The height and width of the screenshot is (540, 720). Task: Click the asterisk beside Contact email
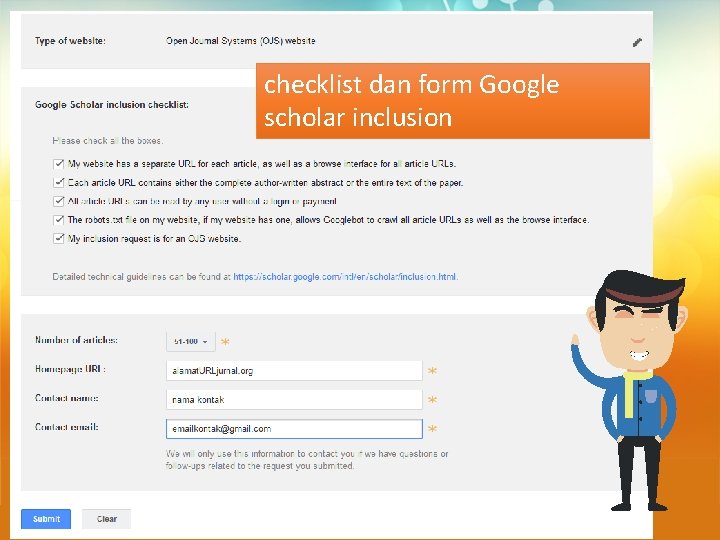432,430
